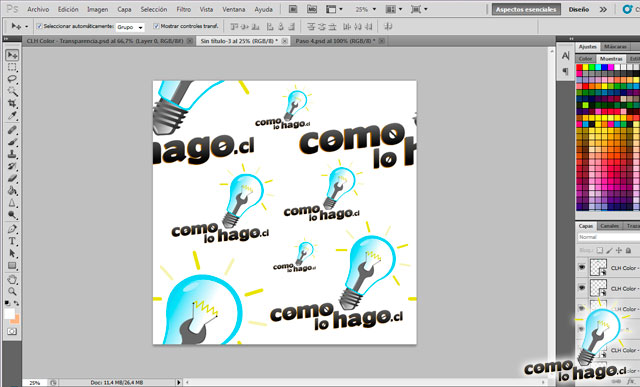Open the paragraph panel icon
This screenshot has height=387, width=640.
coord(565,71)
